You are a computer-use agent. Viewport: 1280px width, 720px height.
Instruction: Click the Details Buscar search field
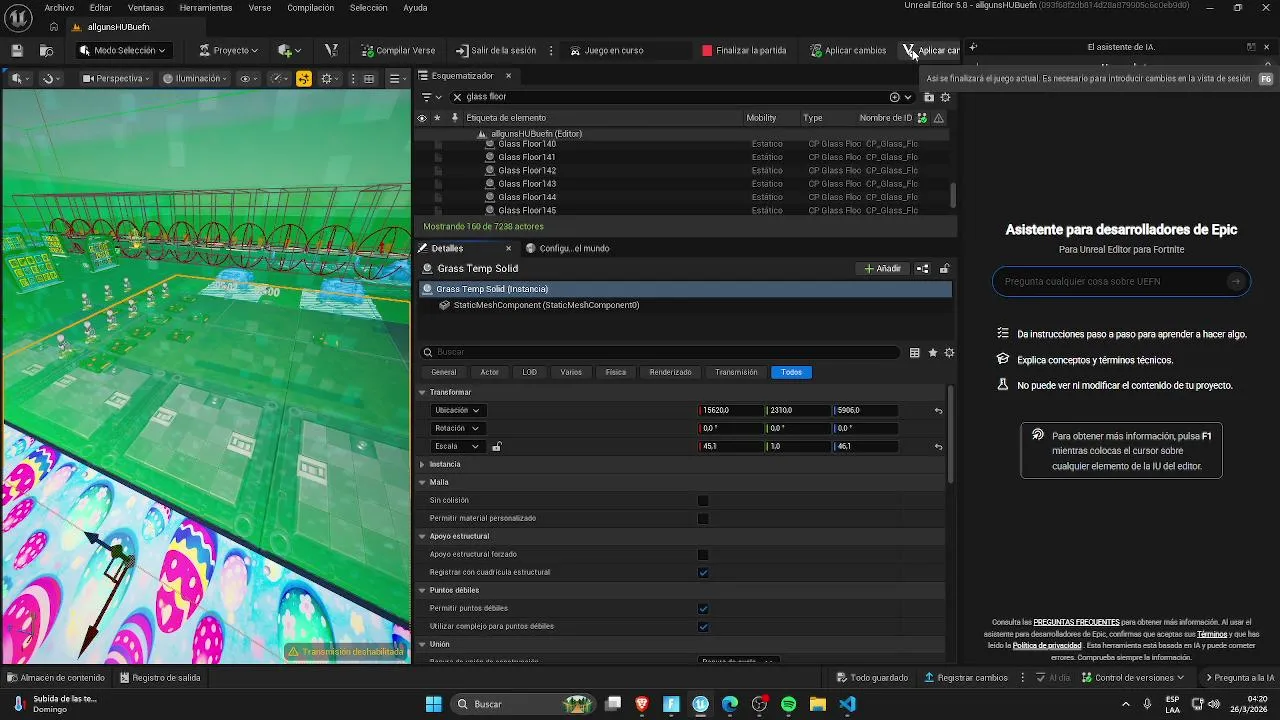pos(660,352)
